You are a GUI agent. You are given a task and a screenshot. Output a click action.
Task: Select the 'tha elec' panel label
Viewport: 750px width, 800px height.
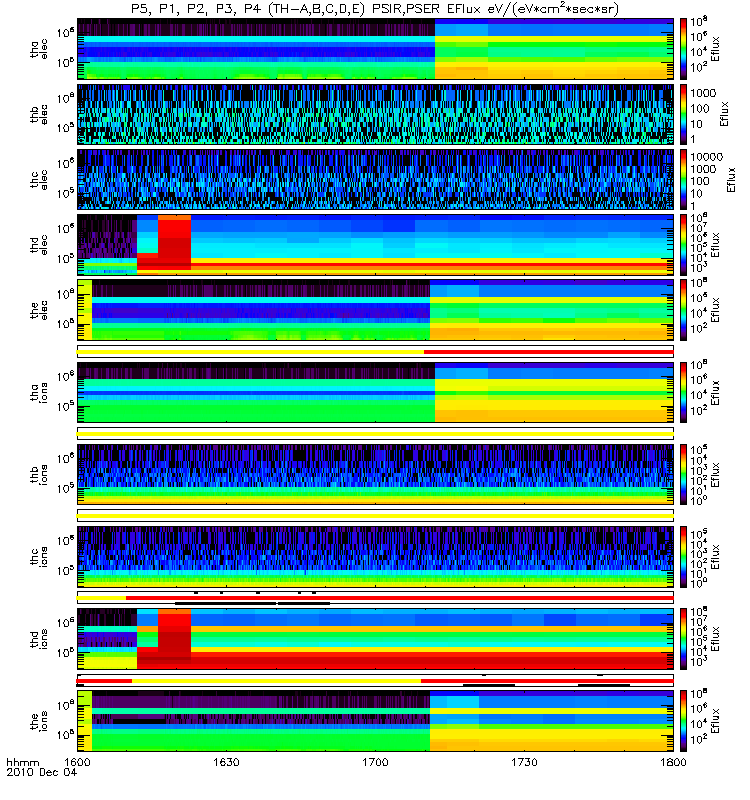(x=38, y=49)
